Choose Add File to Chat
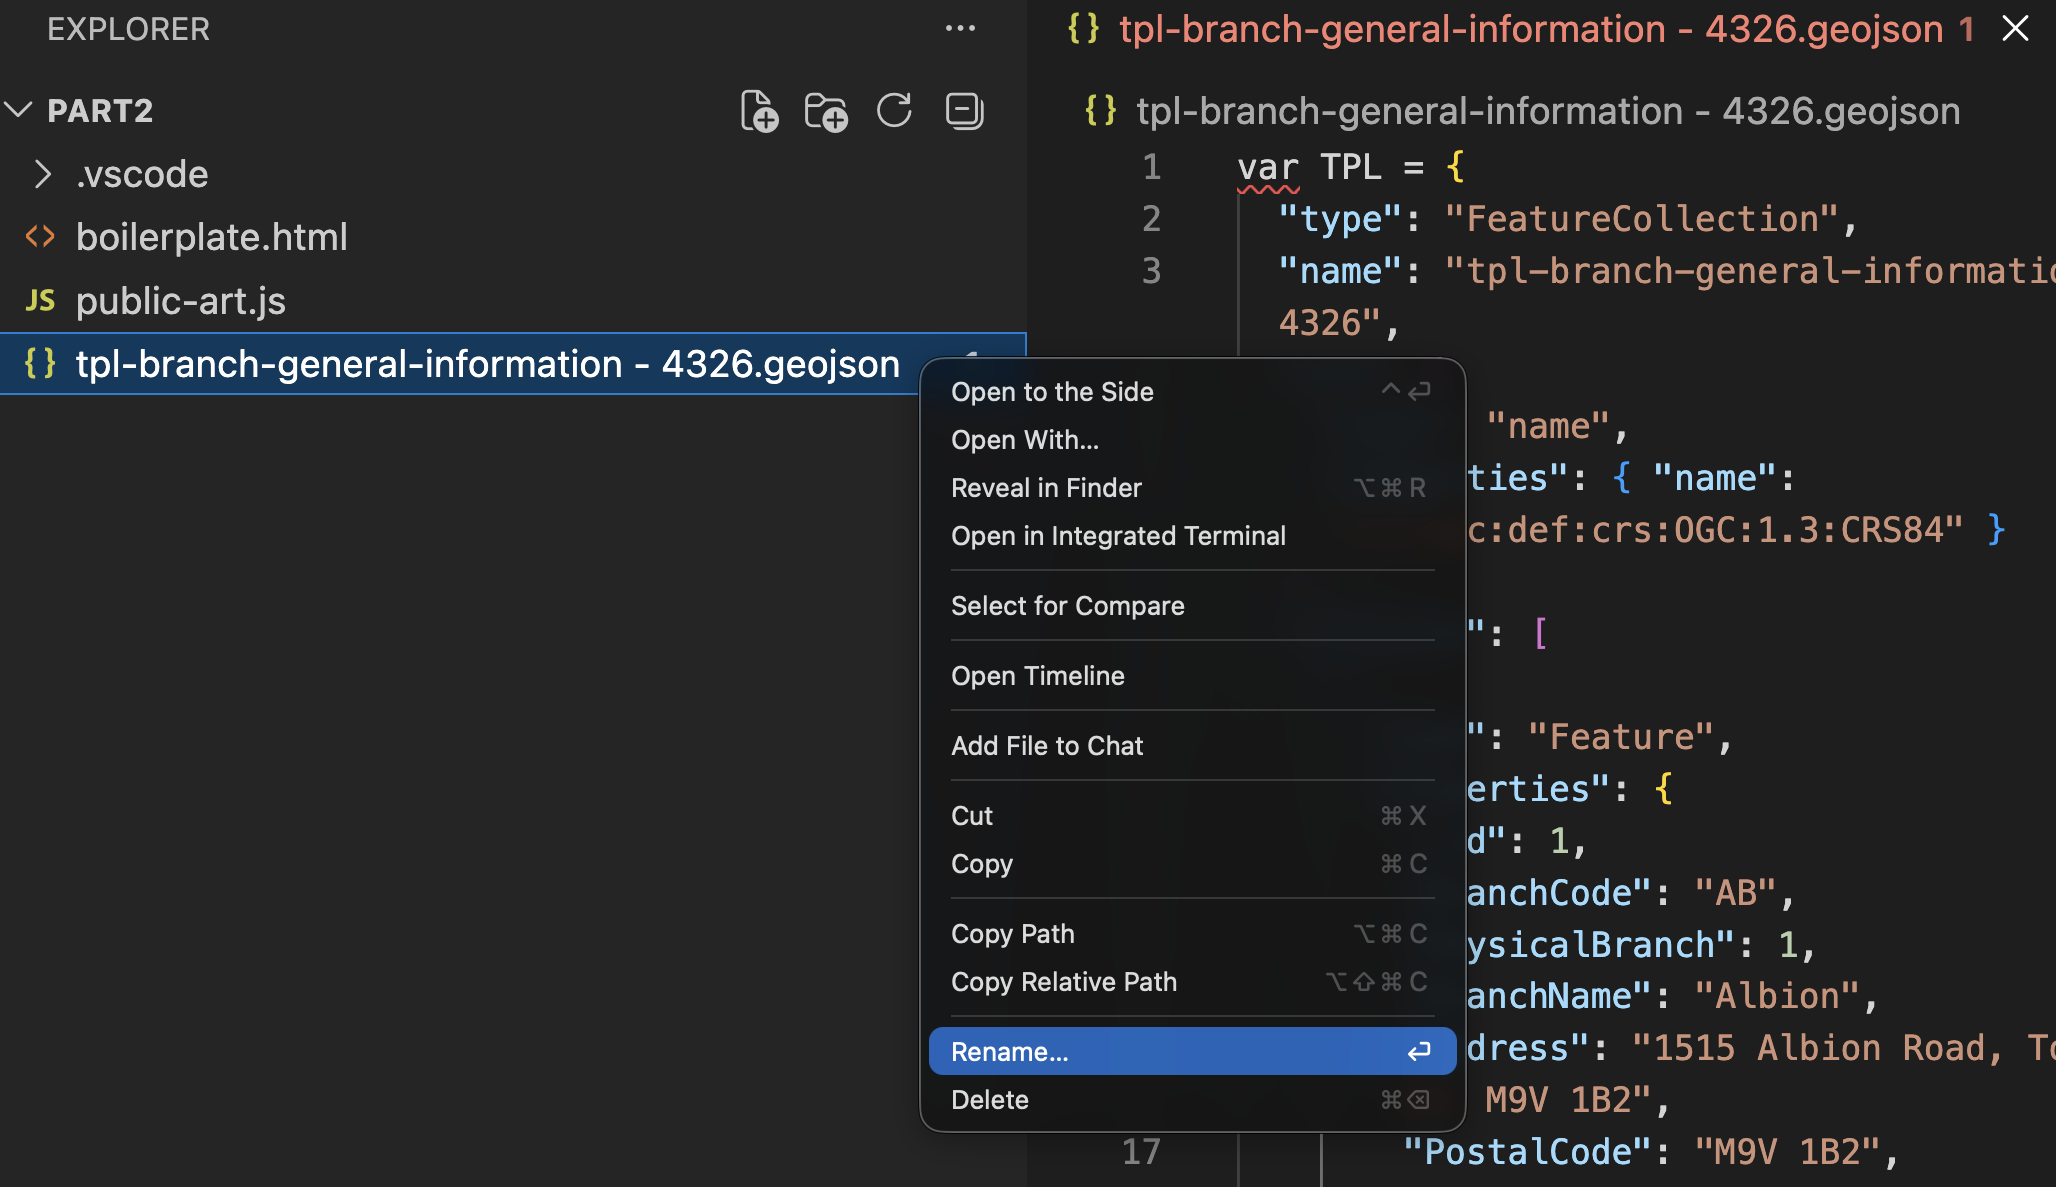 [x=1192, y=746]
